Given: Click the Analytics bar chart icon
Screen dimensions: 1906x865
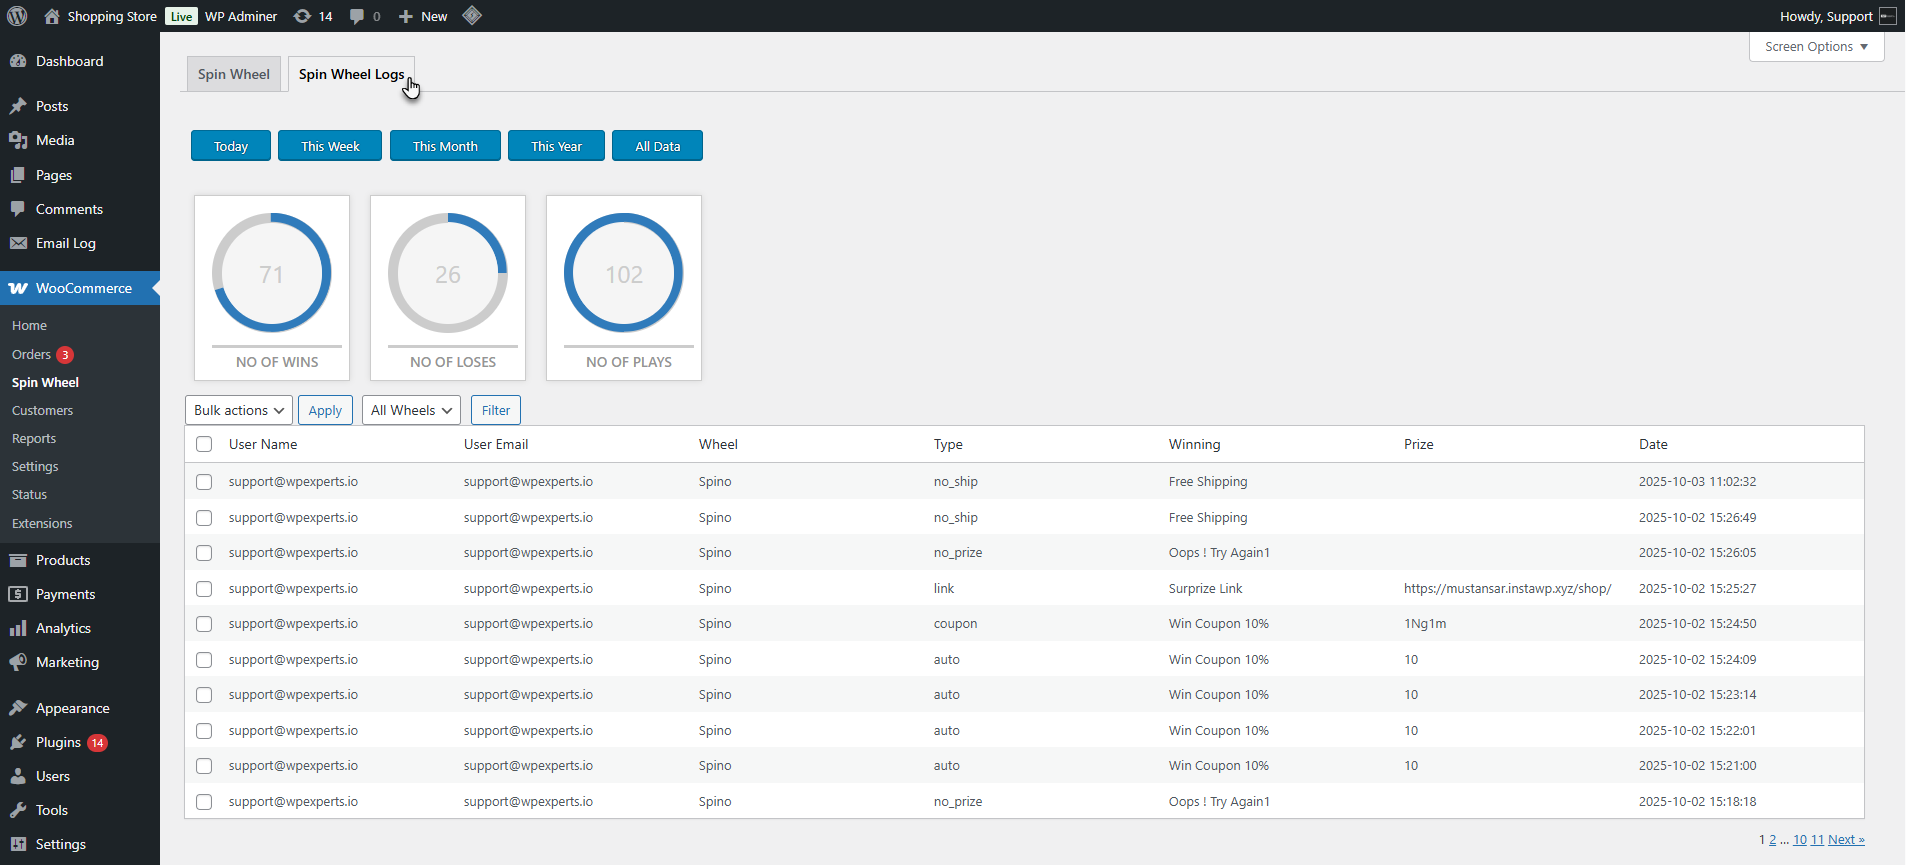Looking at the screenshot, I should click(x=18, y=628).
